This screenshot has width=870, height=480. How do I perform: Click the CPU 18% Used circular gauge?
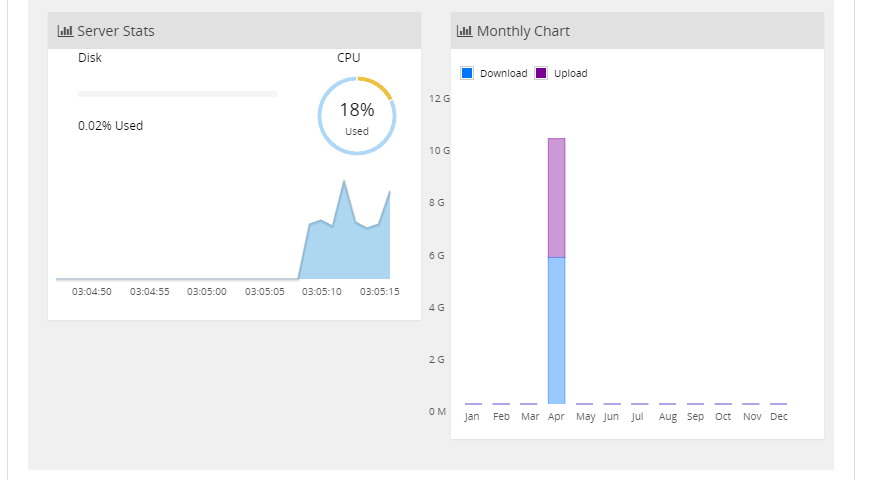pyautogui.click(x=357, y=116)
